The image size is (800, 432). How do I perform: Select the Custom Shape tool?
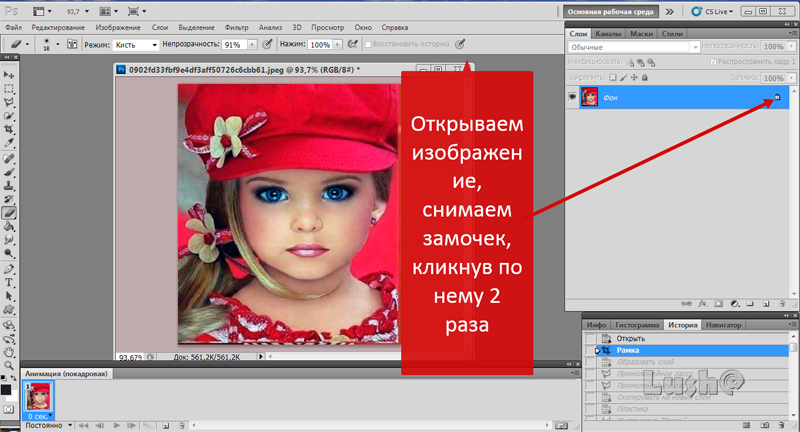point(9,310)
